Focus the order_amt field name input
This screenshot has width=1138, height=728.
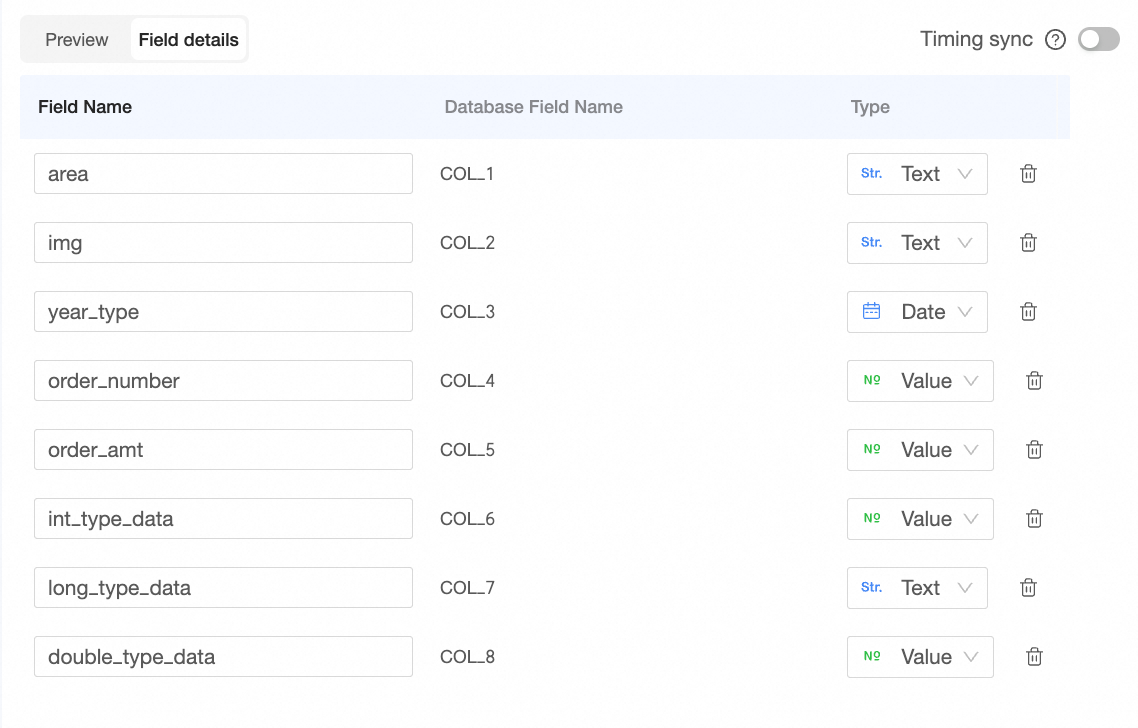223,449
